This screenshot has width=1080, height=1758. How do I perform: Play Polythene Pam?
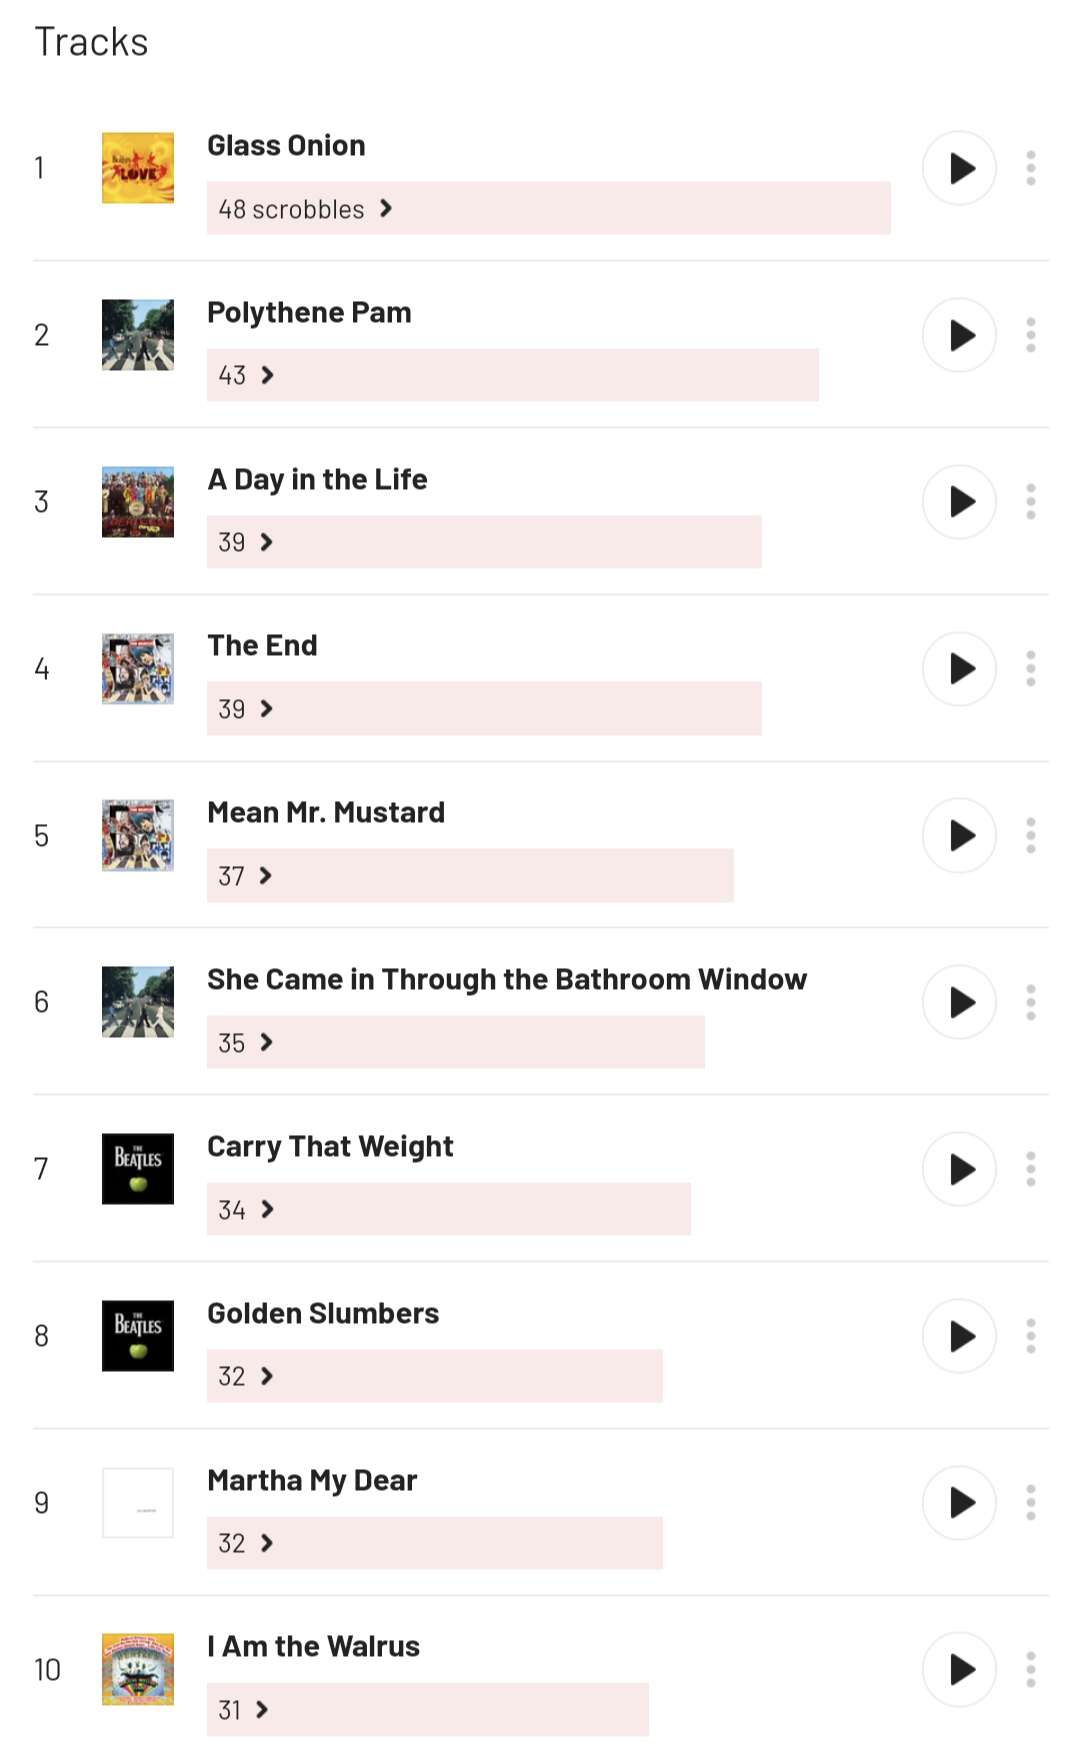pyautogui.click(x=959, y=335)
